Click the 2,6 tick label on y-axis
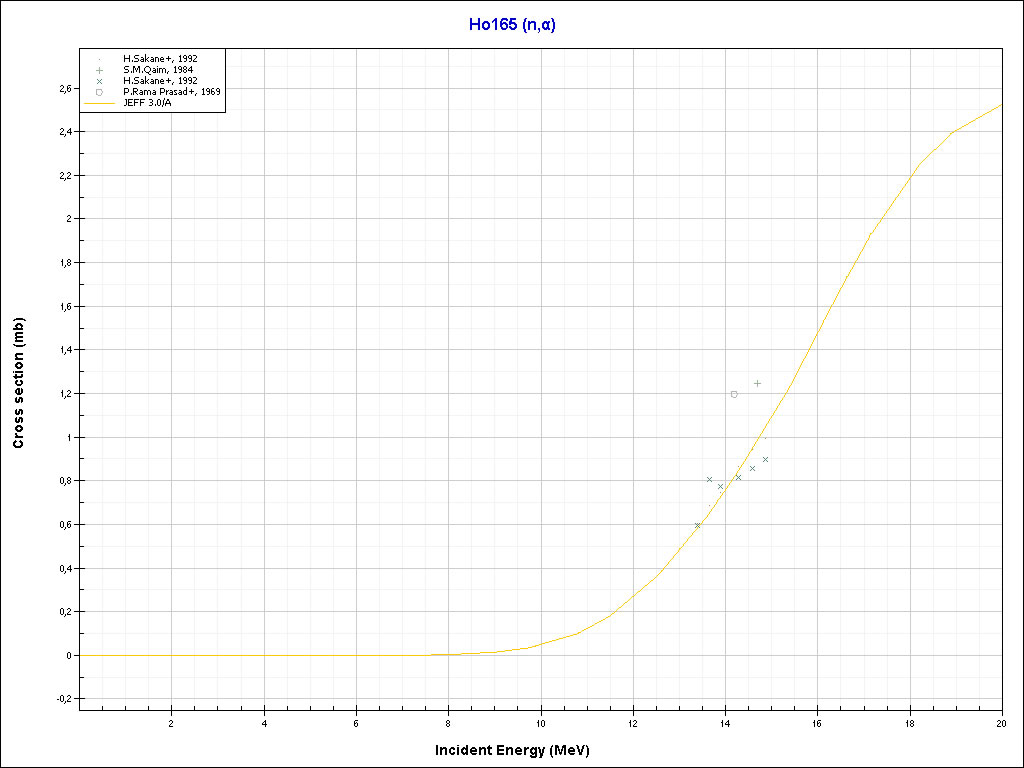This screenshot has width=1024, height=768. [65, 88]
